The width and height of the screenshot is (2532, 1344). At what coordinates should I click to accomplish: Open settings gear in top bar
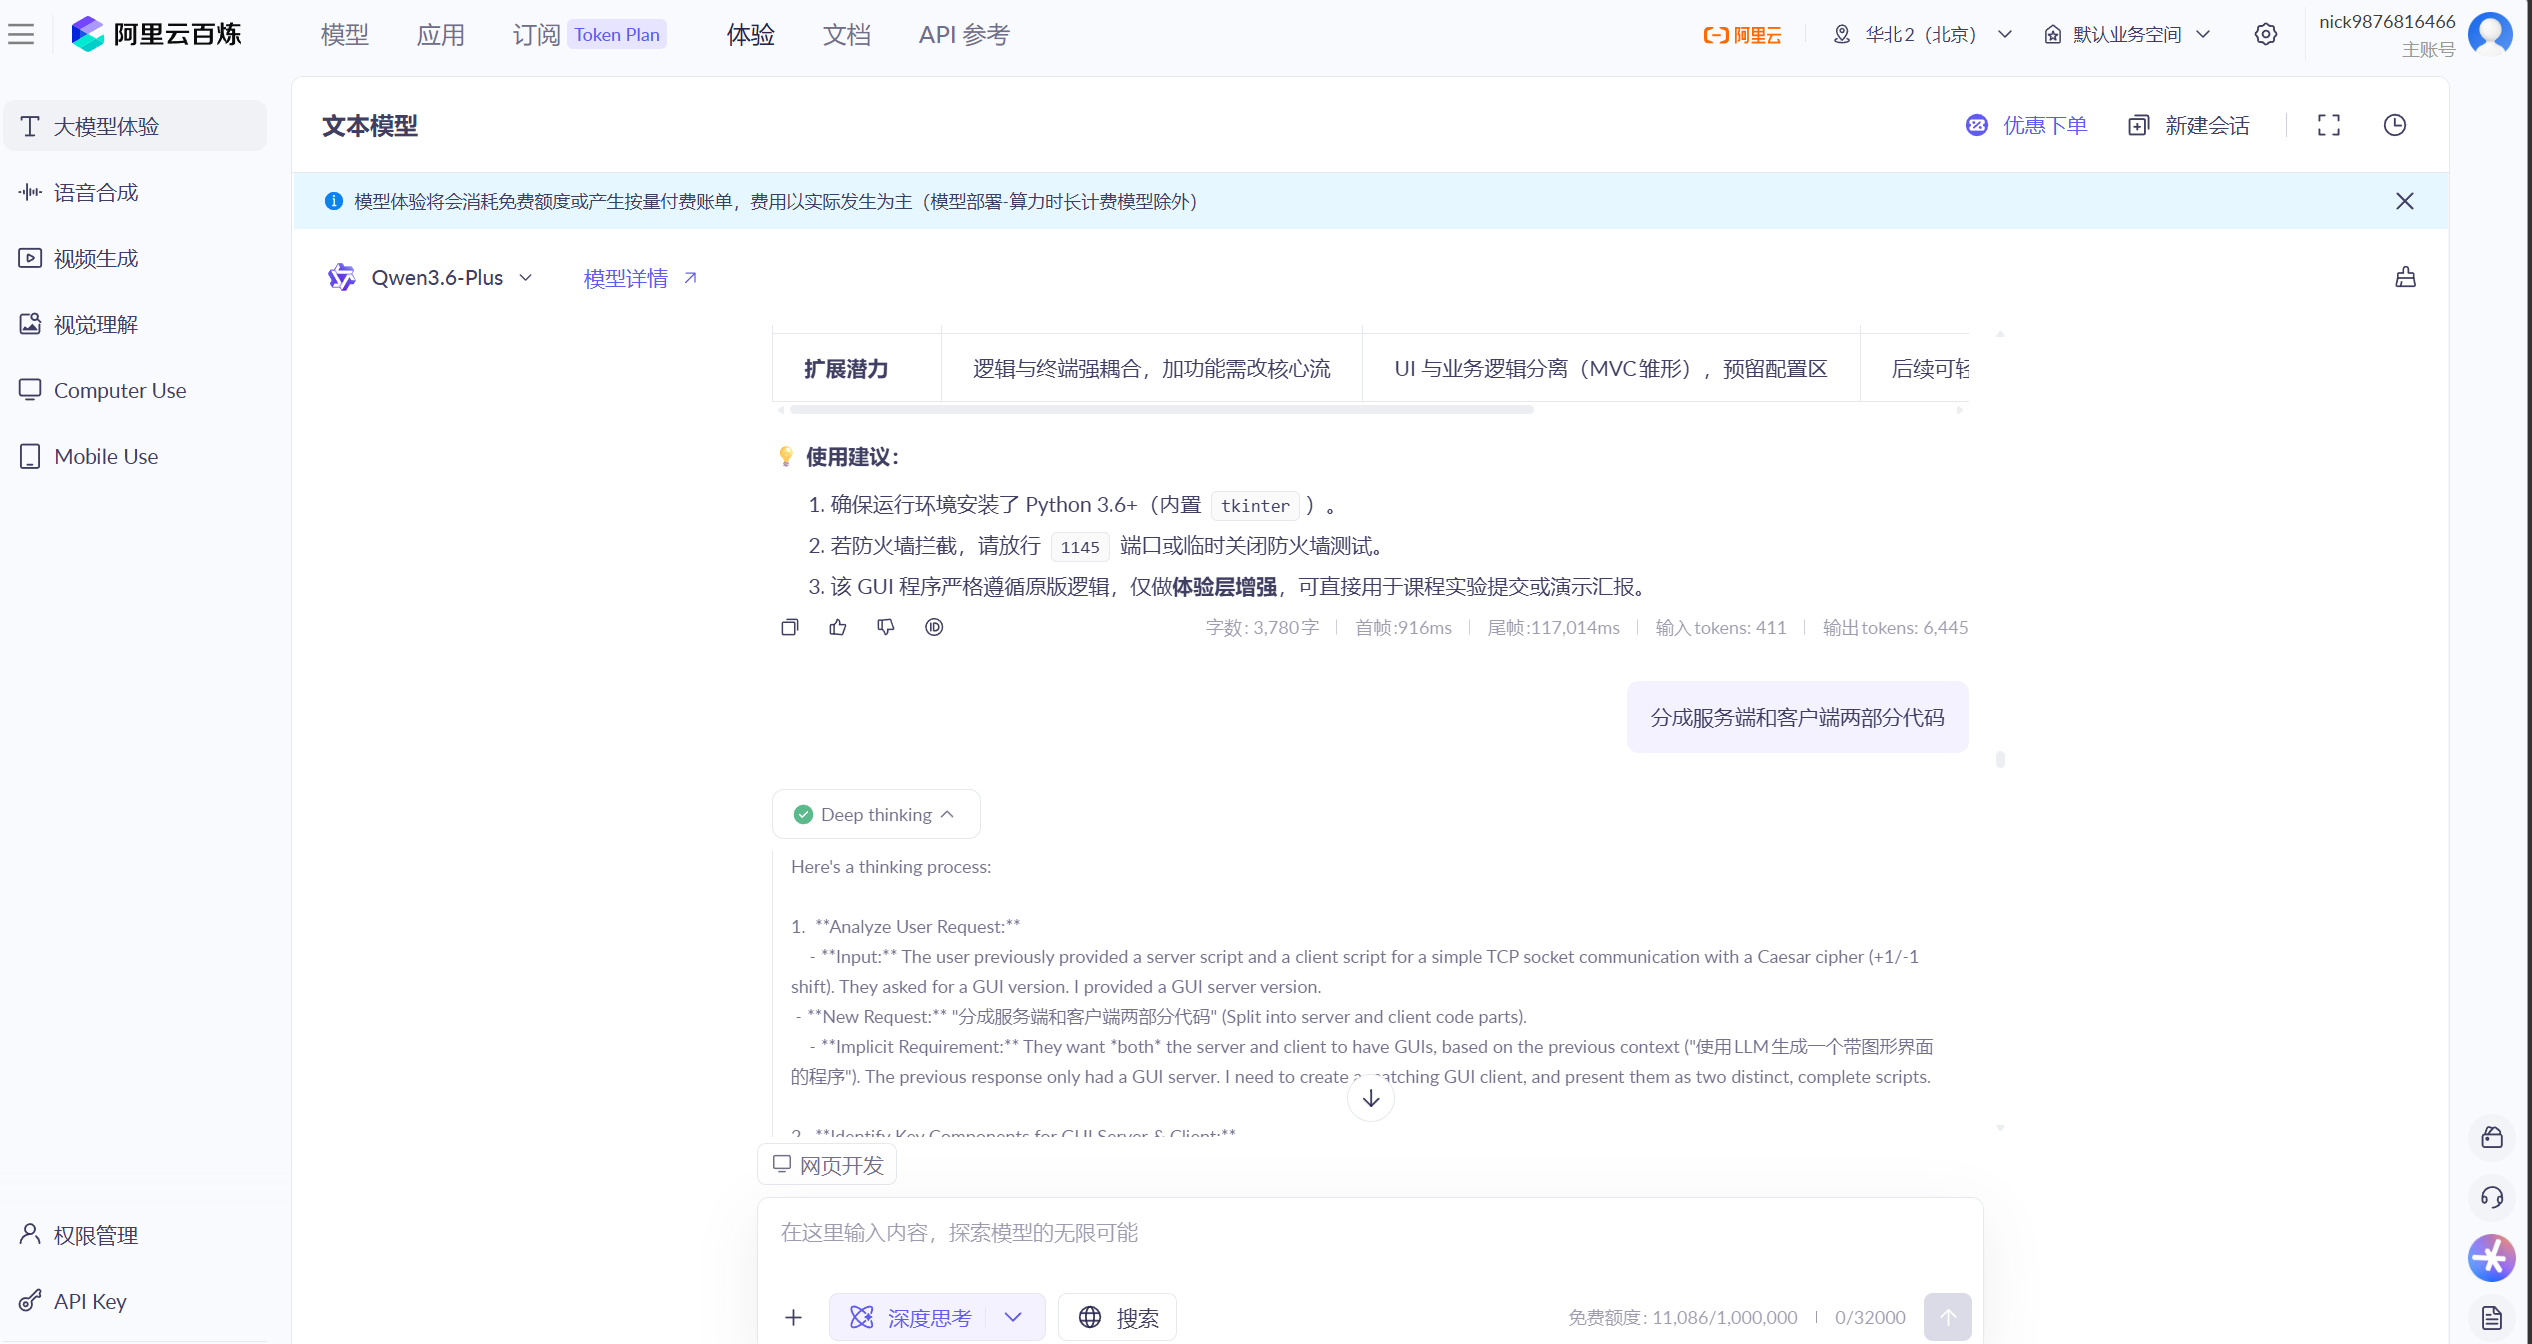click(2266, 34)
